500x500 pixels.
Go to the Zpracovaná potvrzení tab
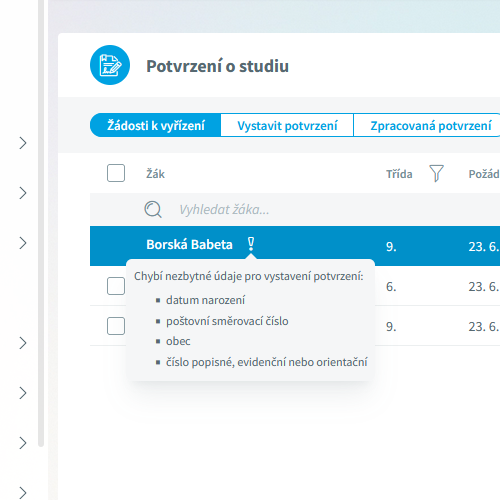pos(430,125)
